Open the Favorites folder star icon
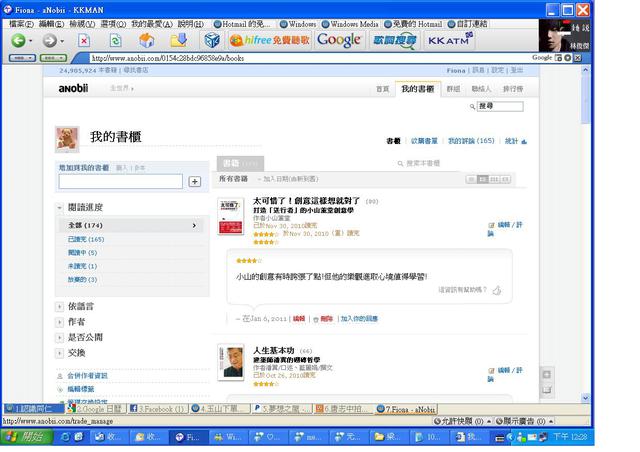 point(179,41)
